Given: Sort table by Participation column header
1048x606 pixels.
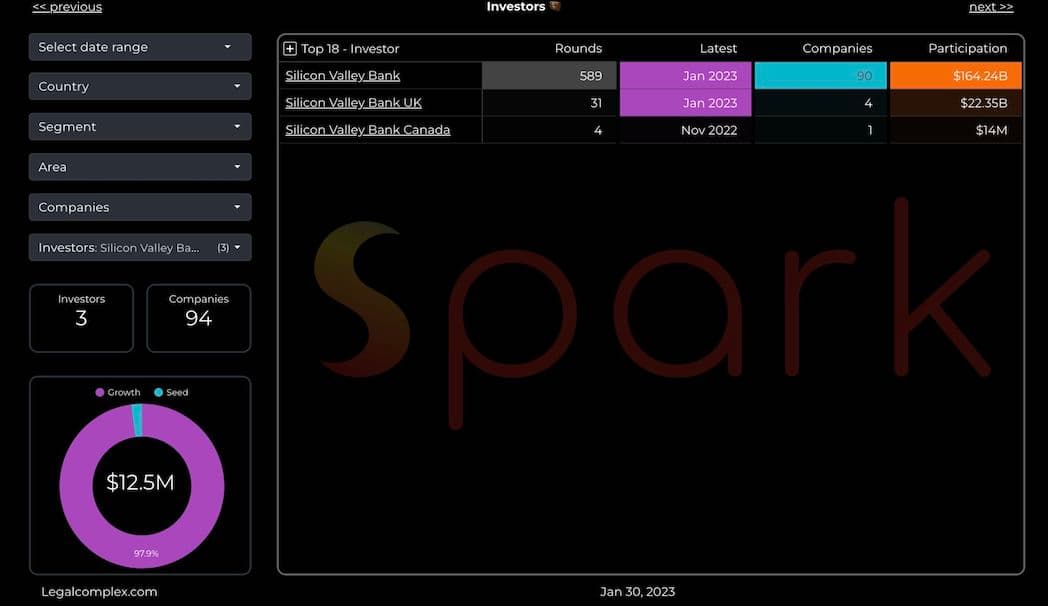Looking at the screenshot, I should pos(967,48).
